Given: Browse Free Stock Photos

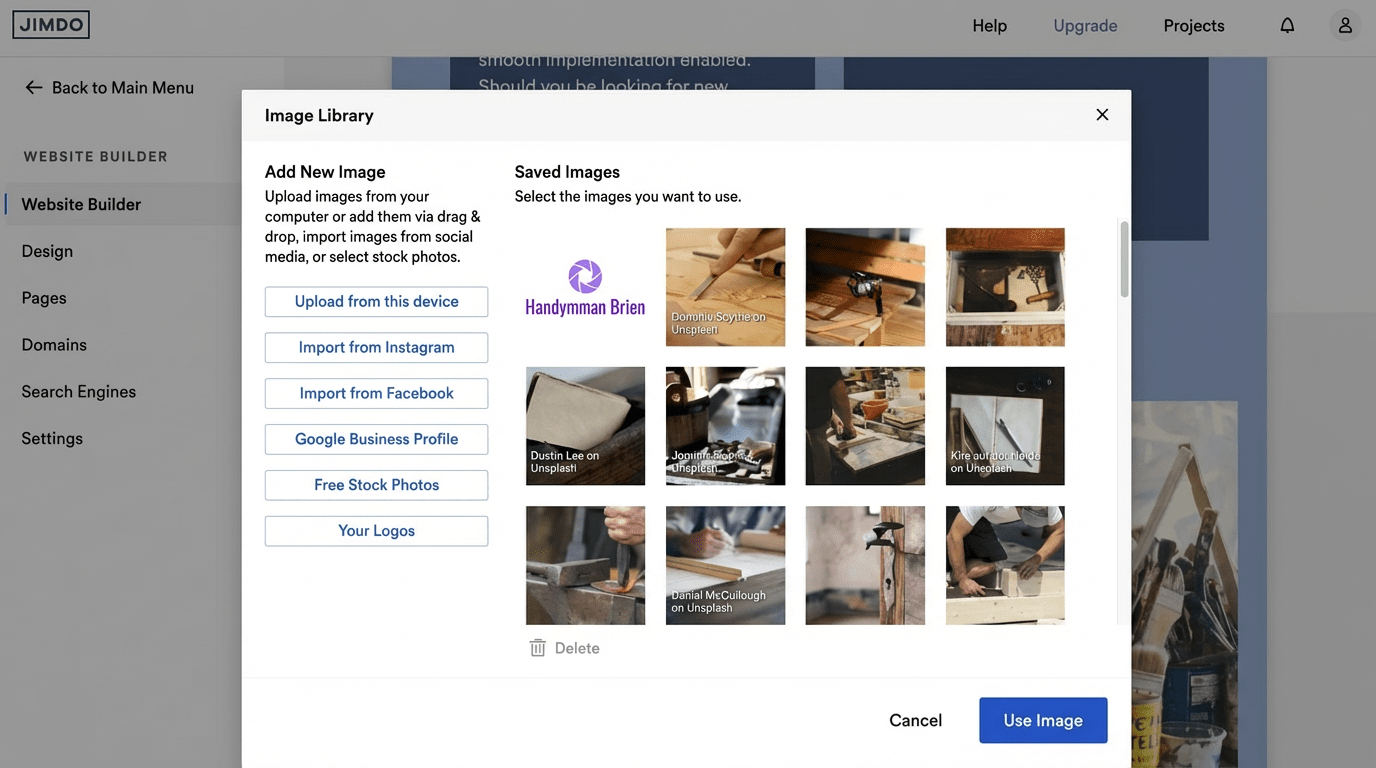Looking at the screenshot, I should coord(376,485).
